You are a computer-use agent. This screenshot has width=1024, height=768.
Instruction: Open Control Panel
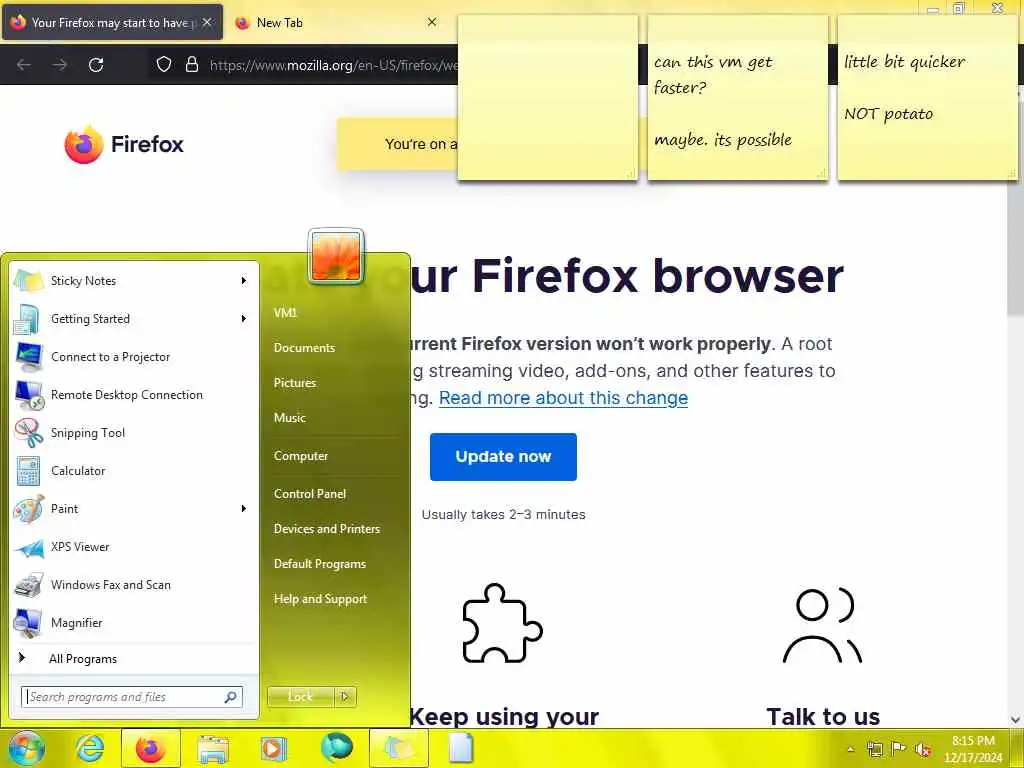(310, 494)
